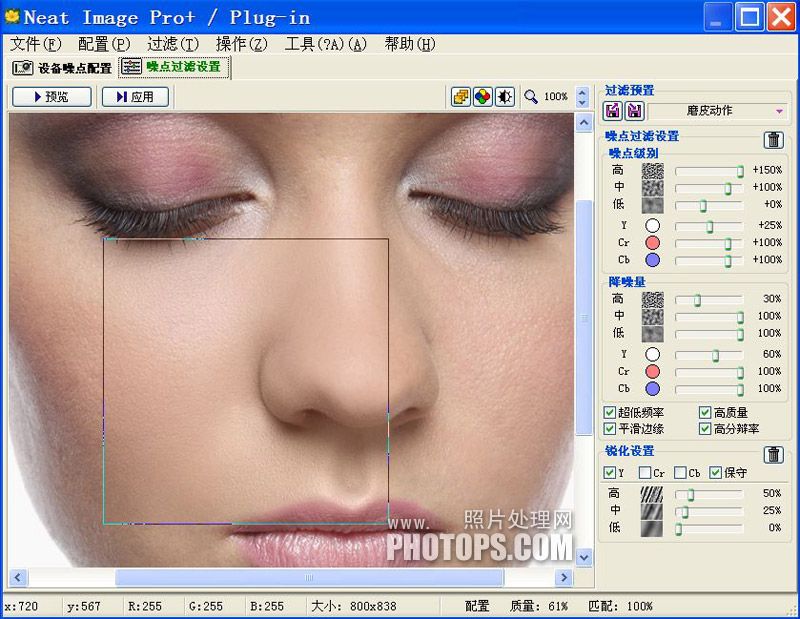The width and height of the screenshot is (800, 619).
Task: Click the preview scroll up arrow
Action: point(584,122)
